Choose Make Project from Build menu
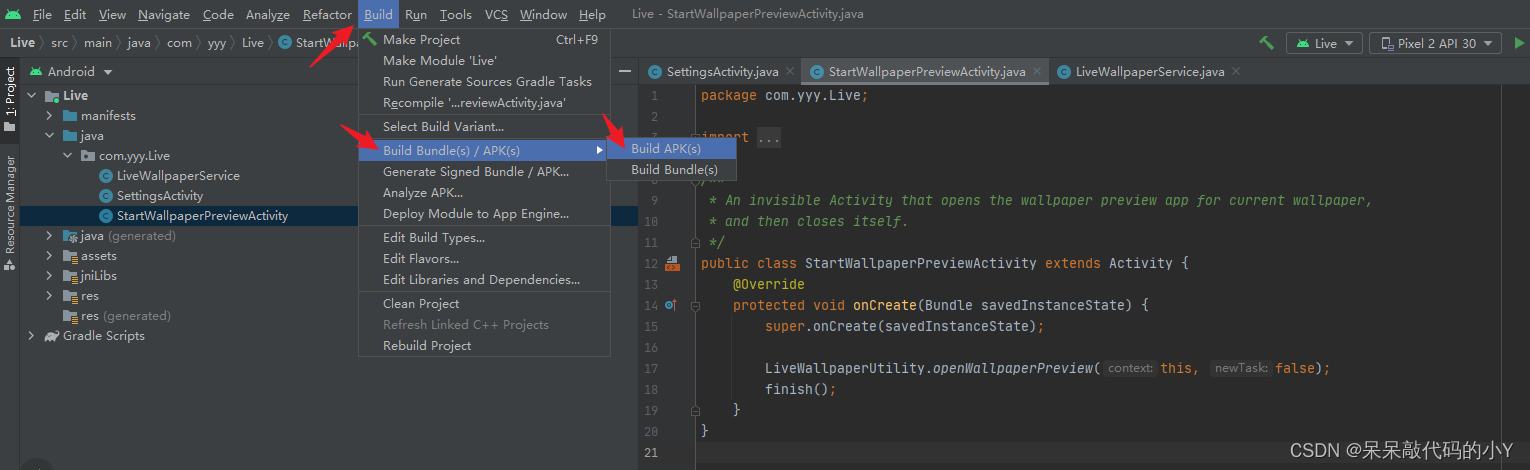Viewport: 1530px width, 470px height. point(484,40)
